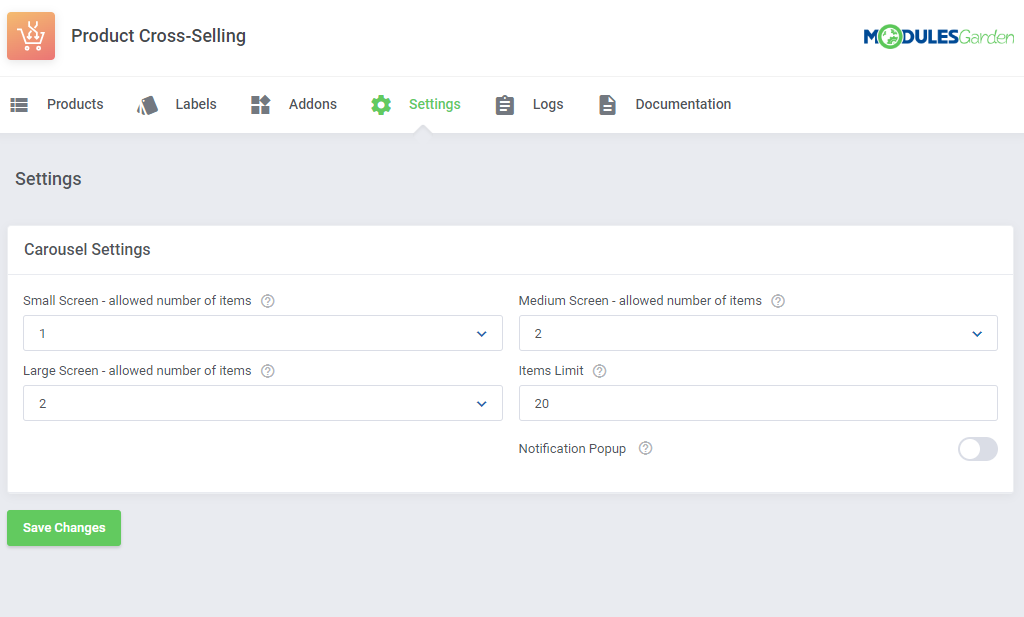Click the Logs clipboard icon

[504, 104]
